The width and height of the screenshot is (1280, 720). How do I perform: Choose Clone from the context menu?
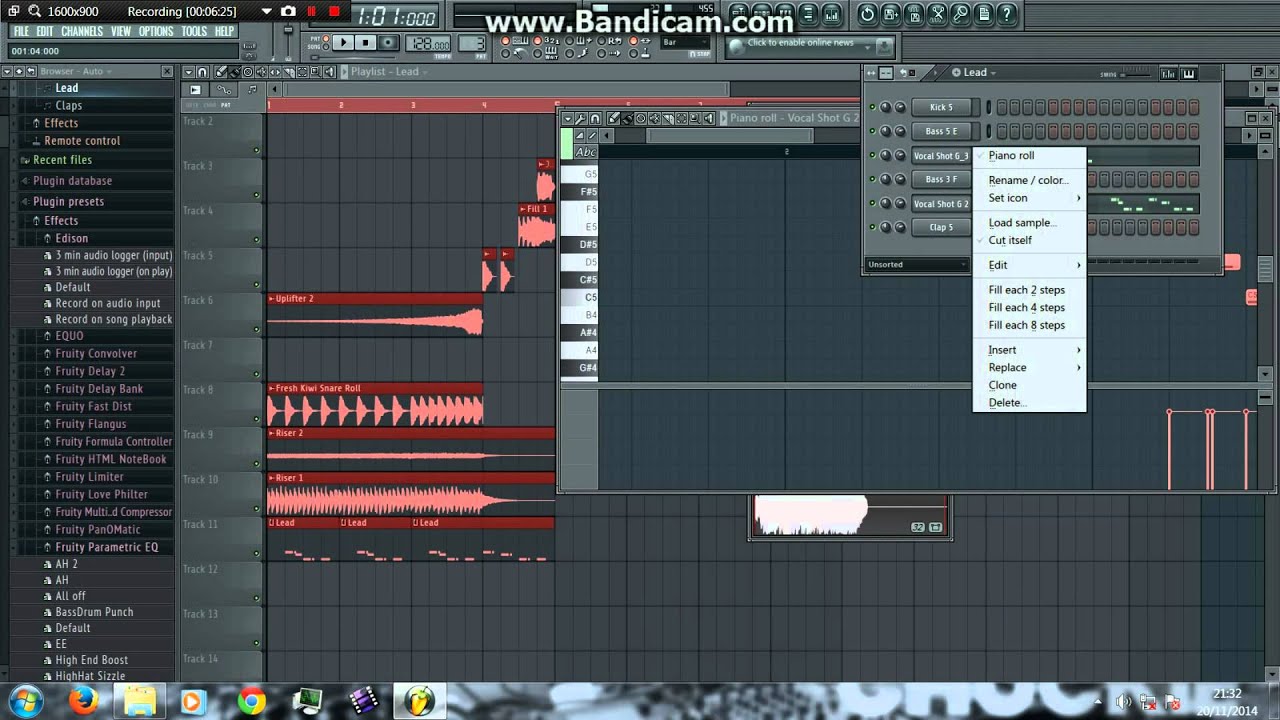(1002, 385)
